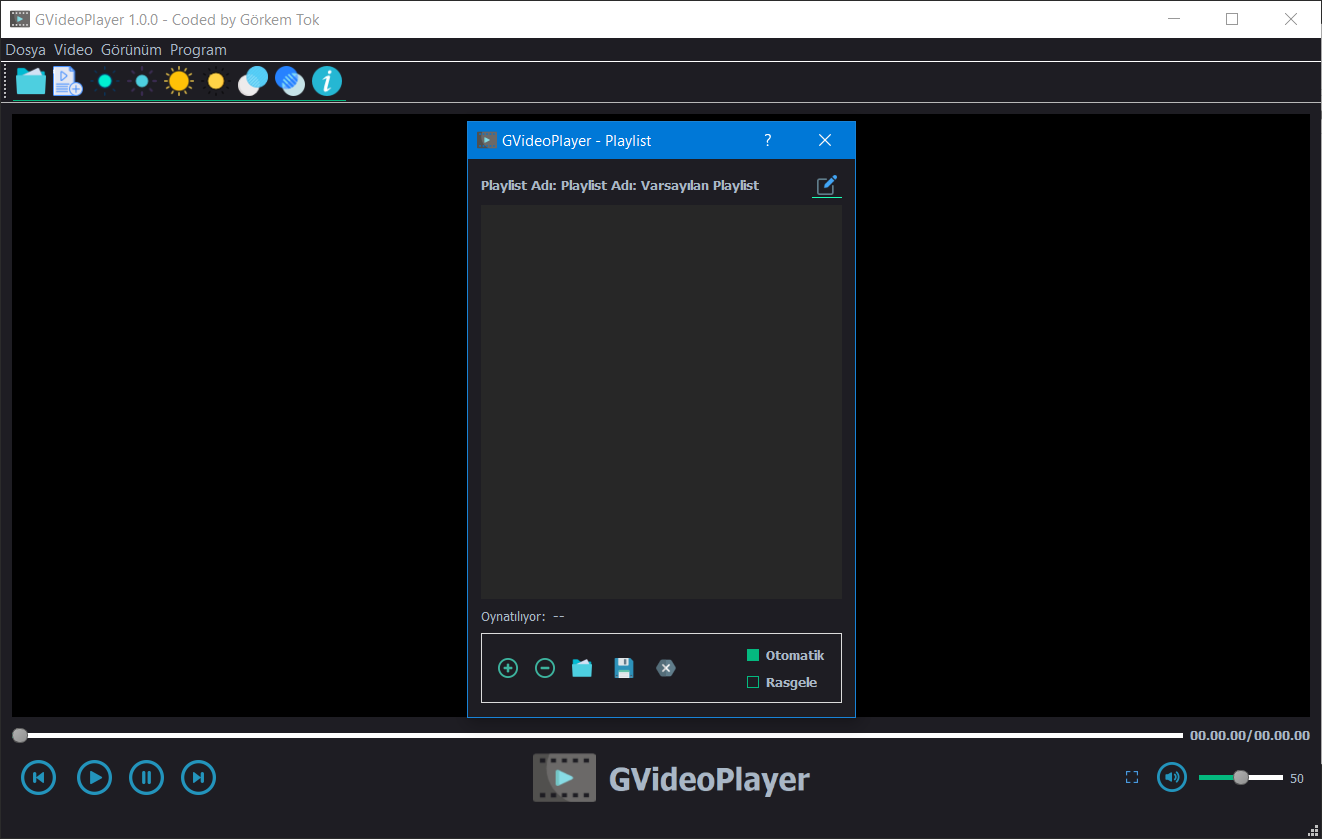The width and height of the screenshot is (1322, 839).
Task: Remove item using the minus circle icon
Action: 545,668
